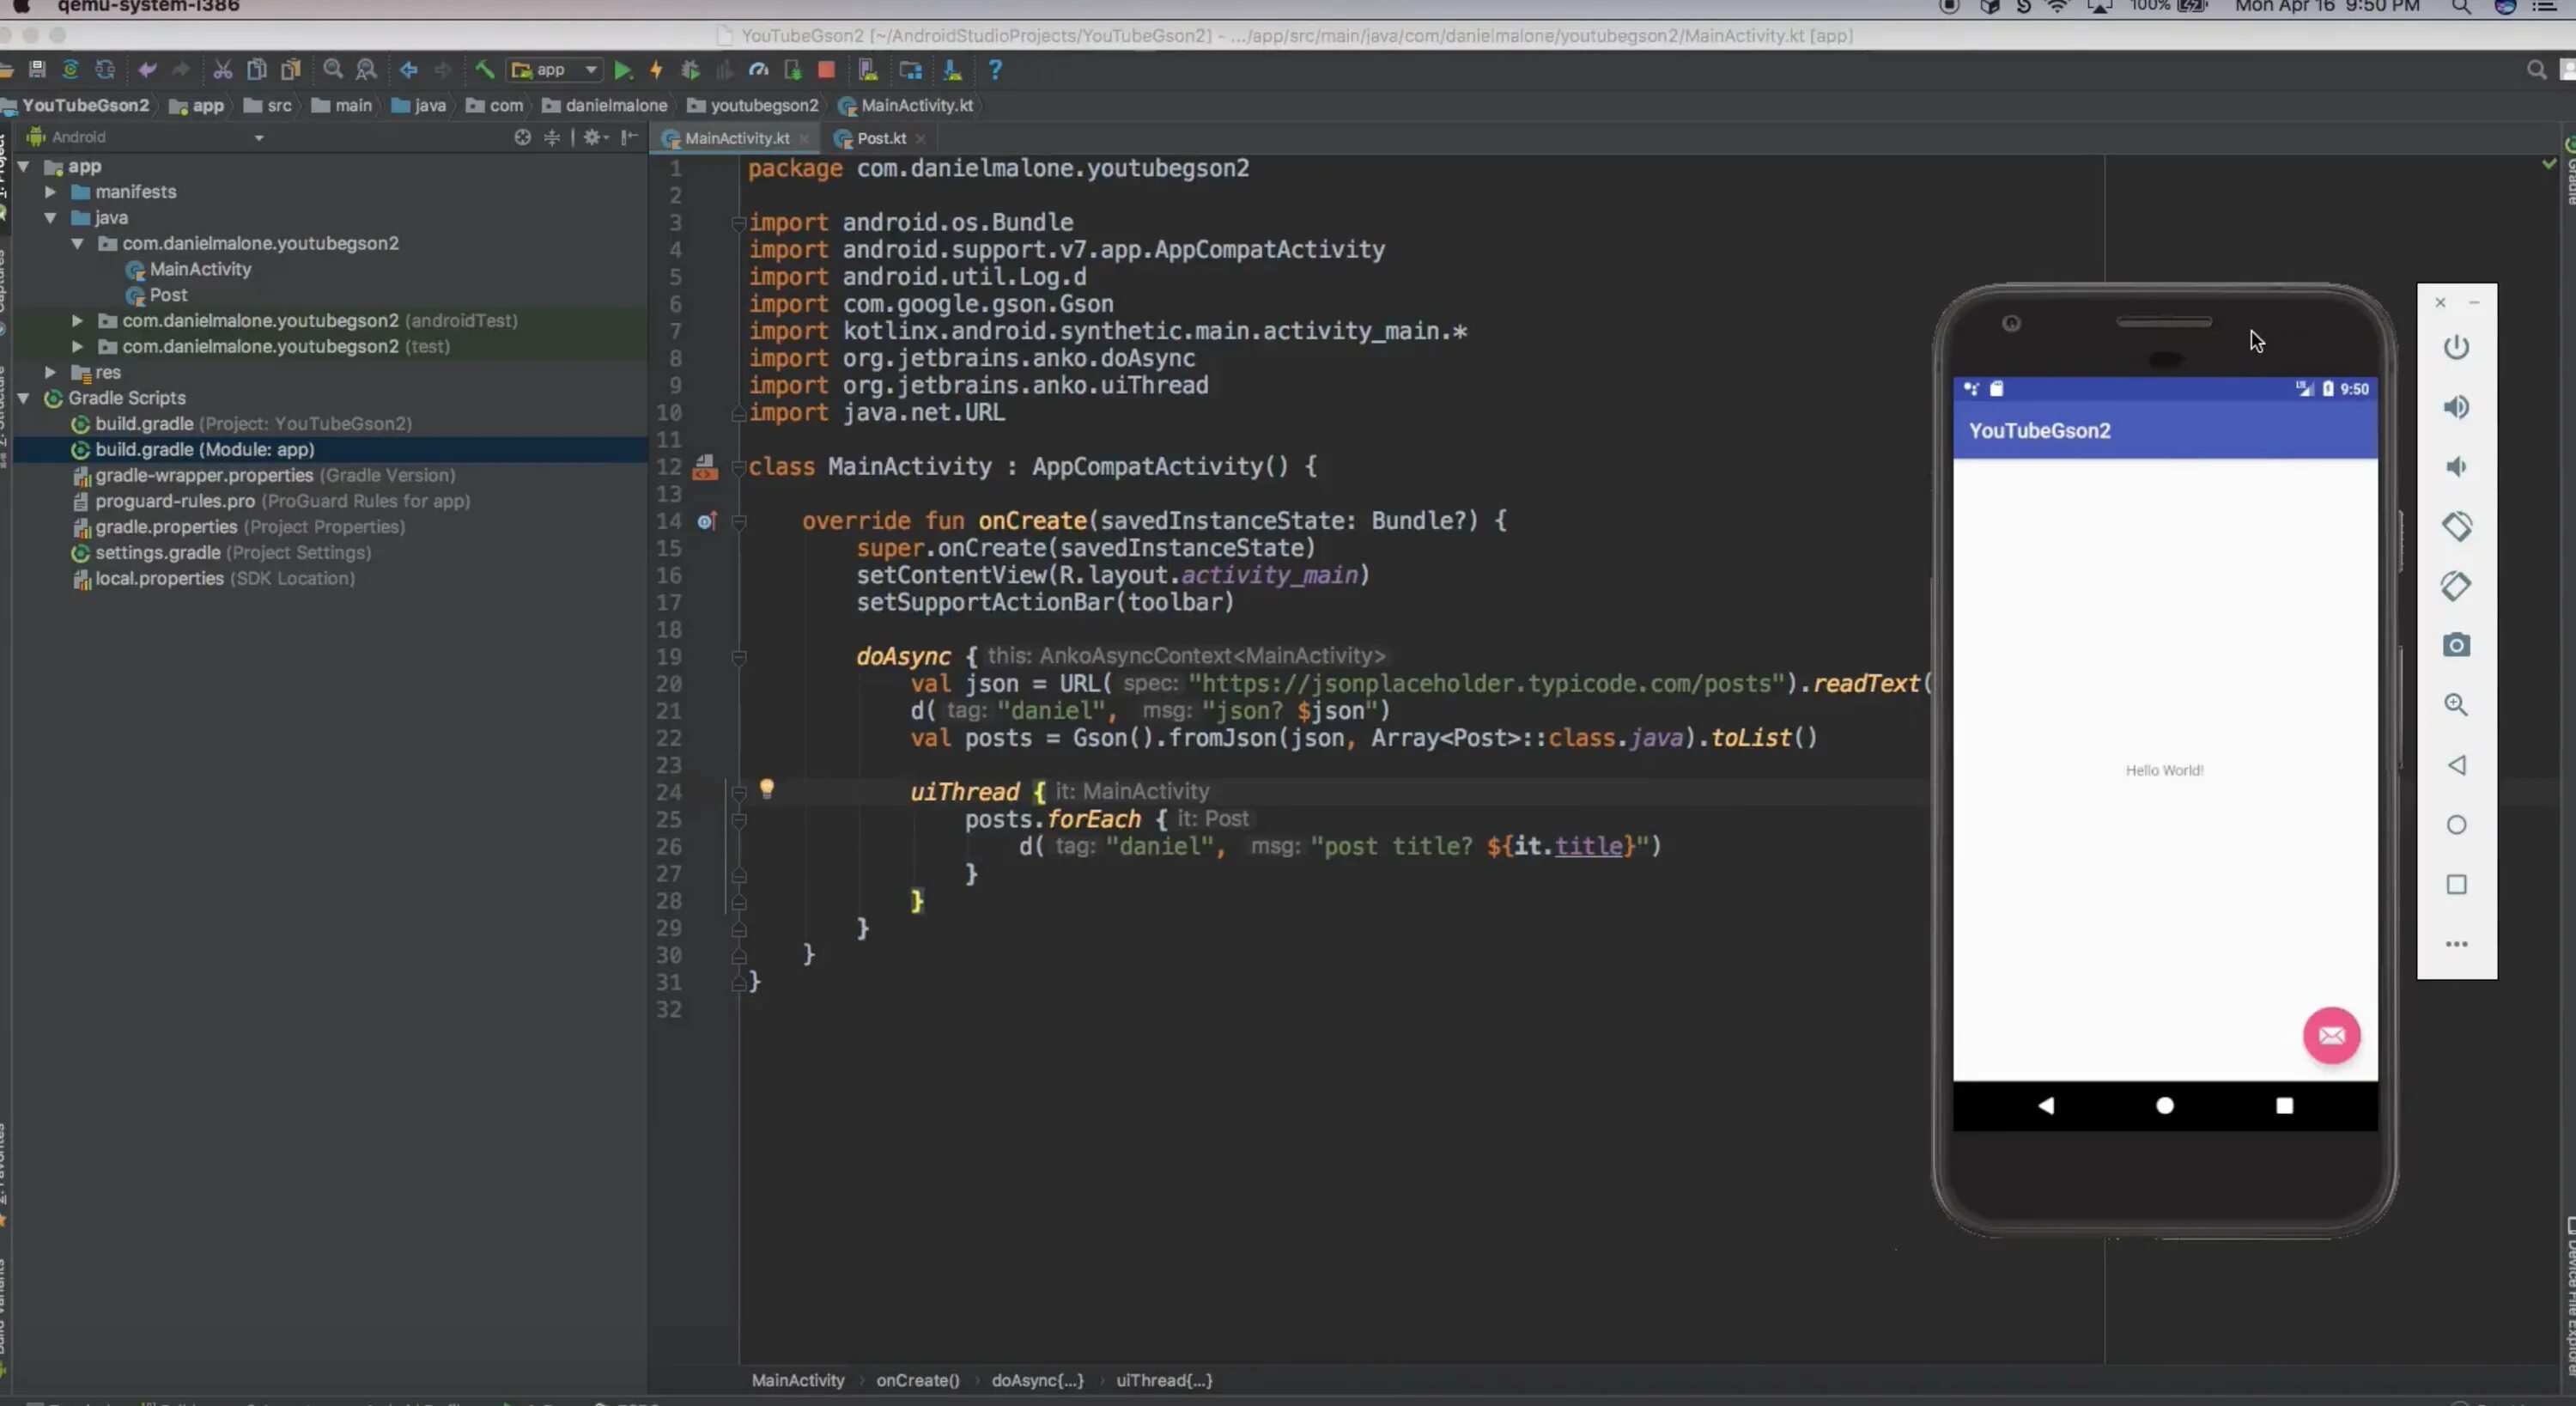Switch to the Post.kt editor tab
2576x1406 pixels.
(x=880, y=138)
